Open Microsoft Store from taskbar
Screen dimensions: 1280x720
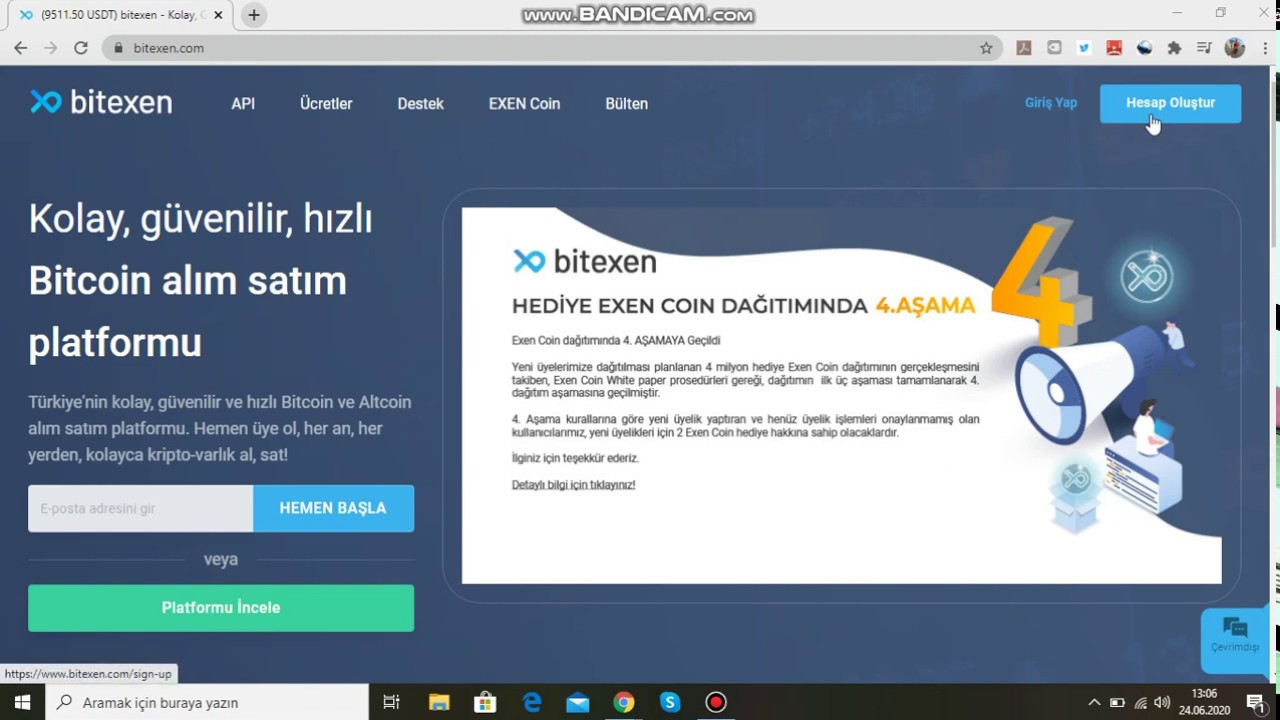click(x=485, y=702)
